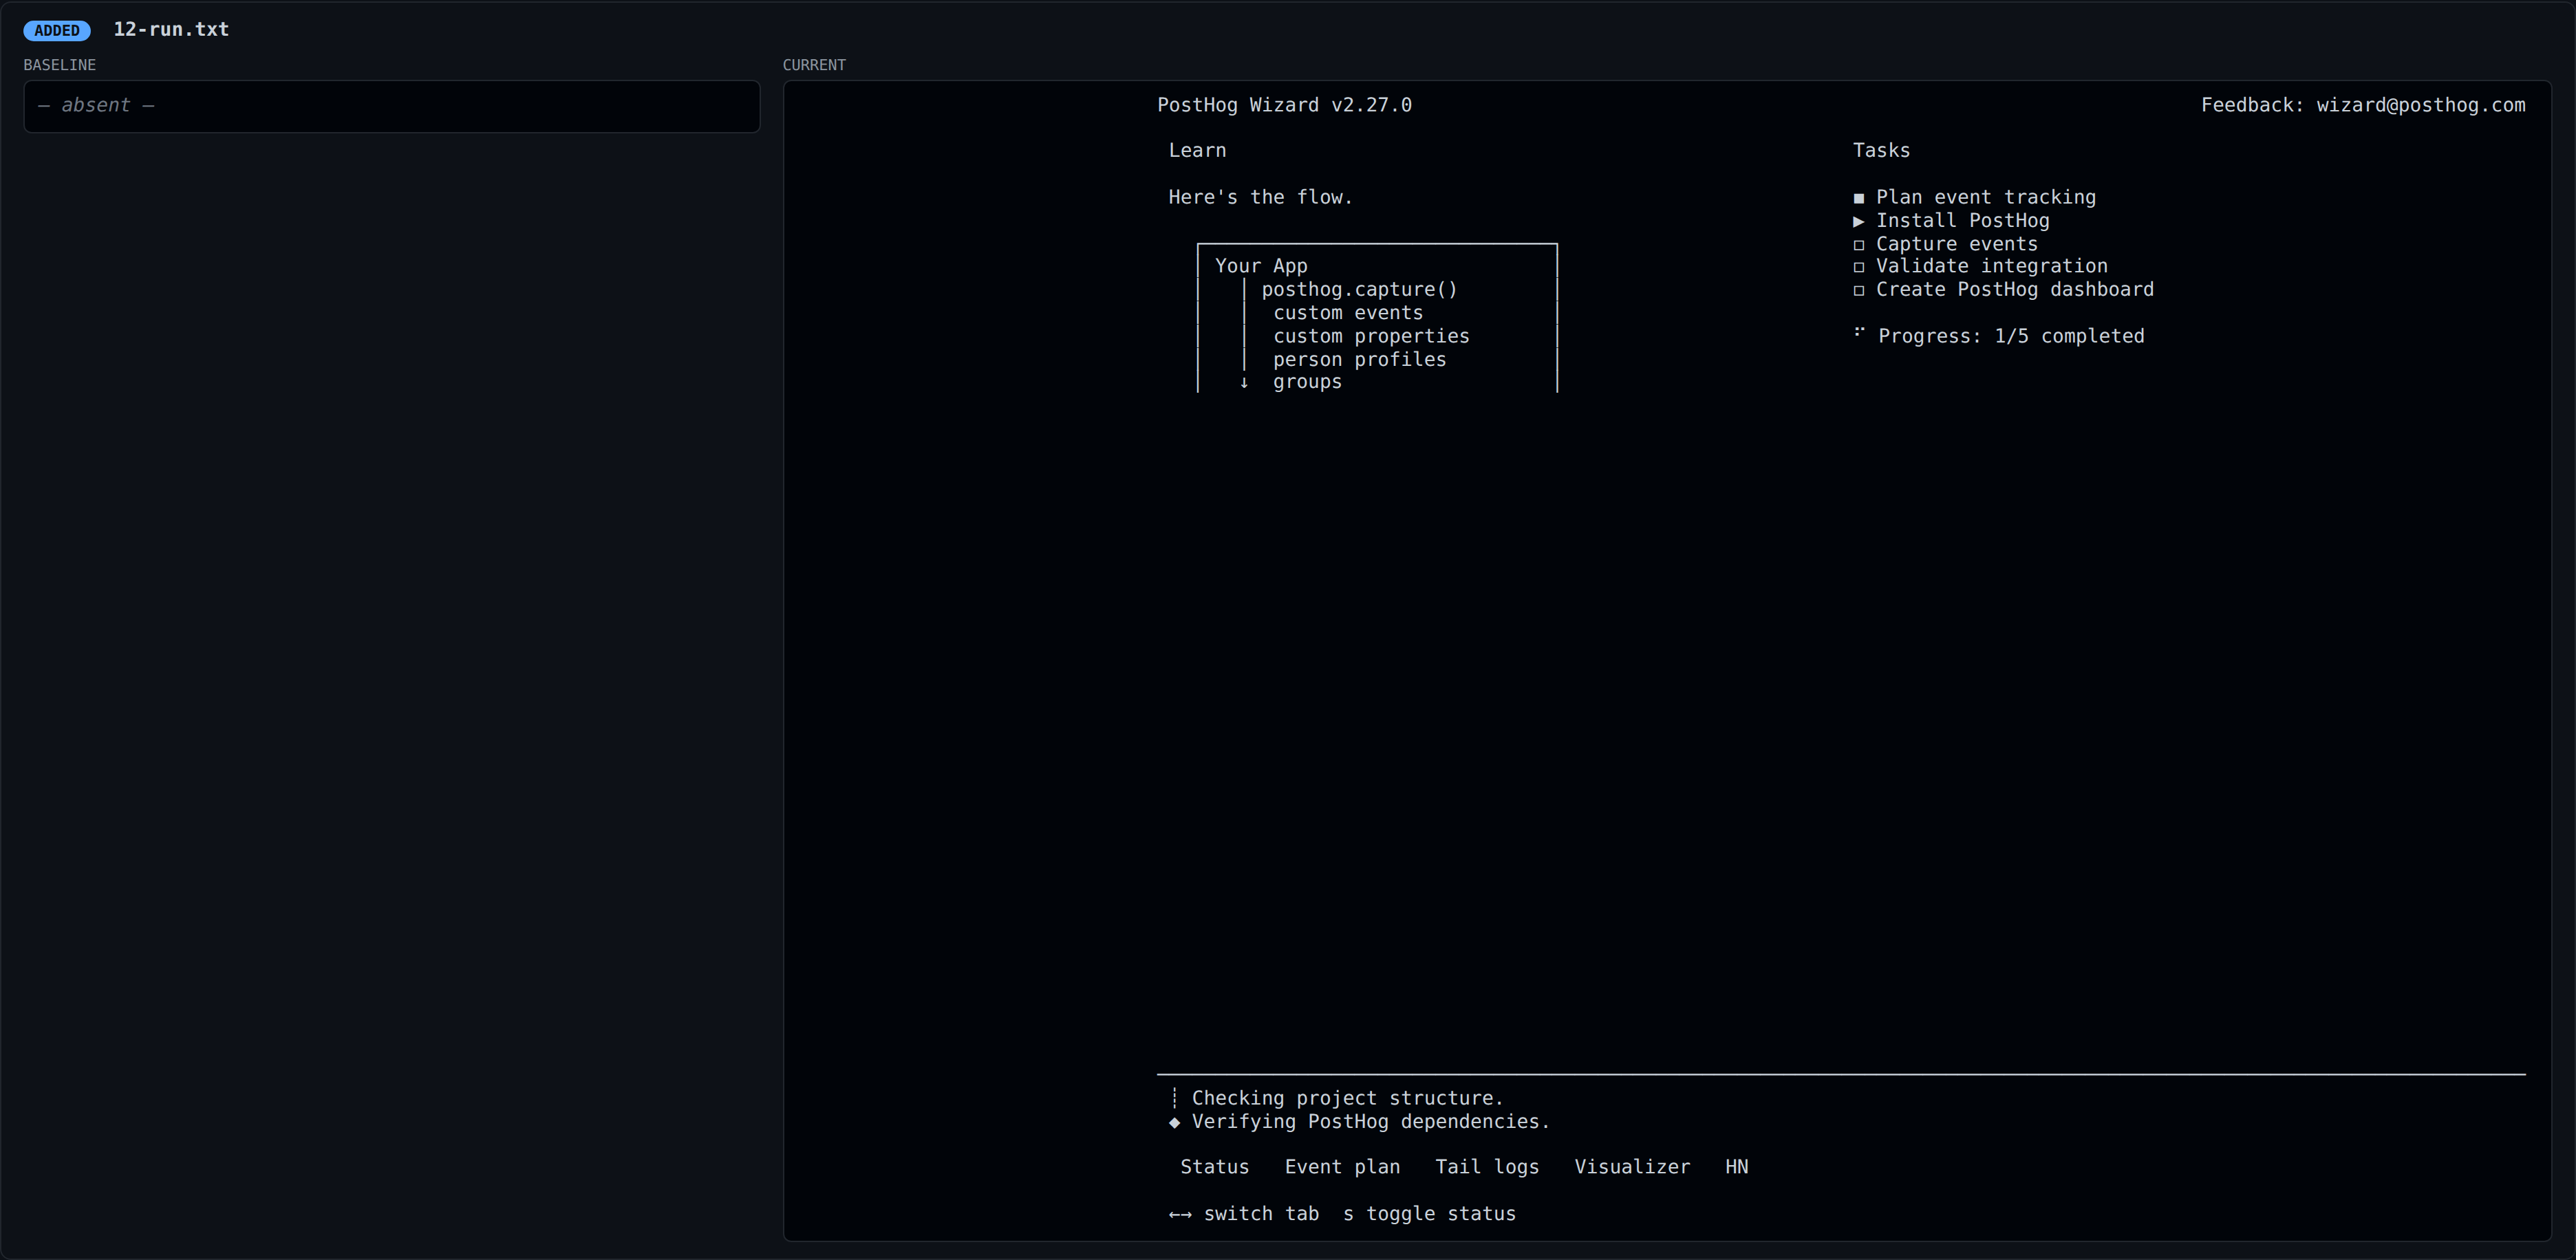The image size is (2576, 1260).
Task: Click the checkbox beside Create PostHog dashboard
Action: [1859, 291]
